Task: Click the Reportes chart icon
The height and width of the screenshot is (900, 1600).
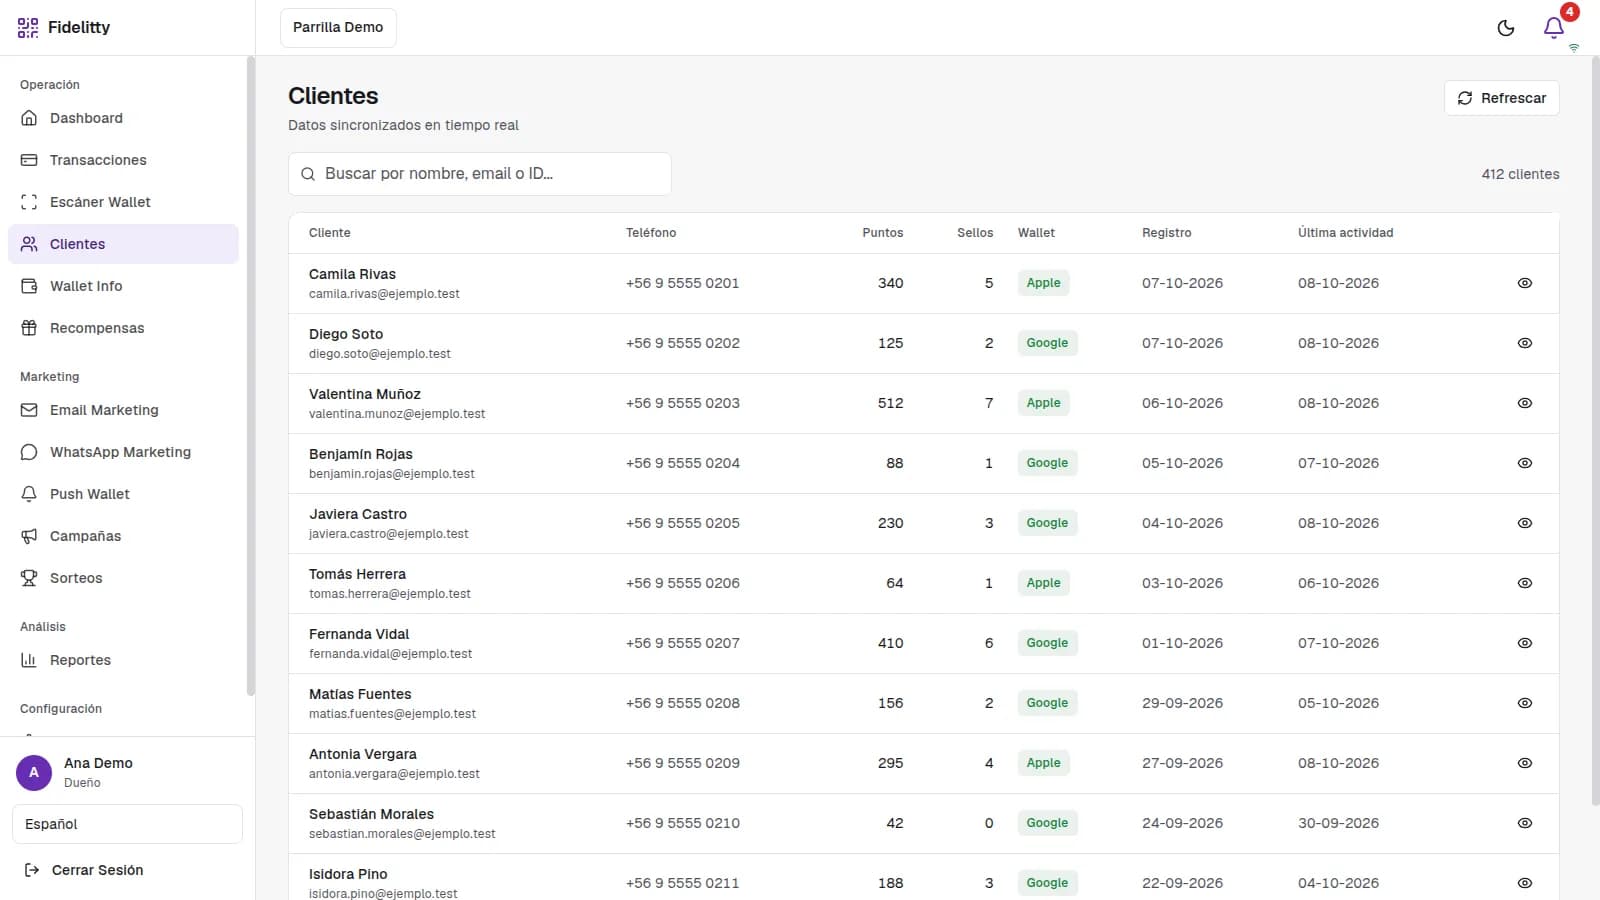Action: 29,660
